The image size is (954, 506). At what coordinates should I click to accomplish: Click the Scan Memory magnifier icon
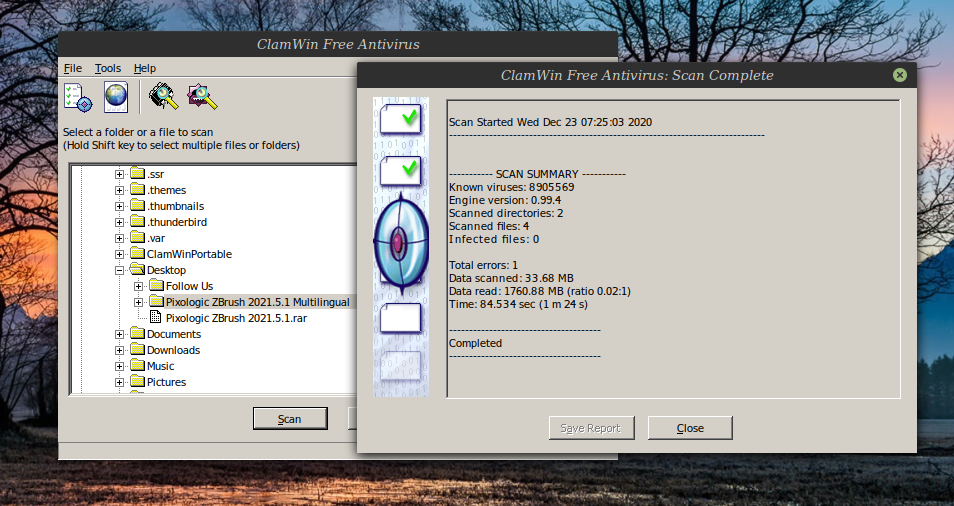coord(163,97)
